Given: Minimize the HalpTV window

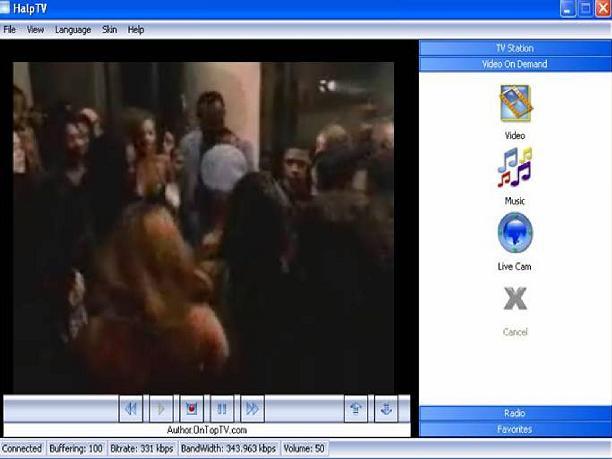Looking at the screenshot, I should click(x=568, y=9).
